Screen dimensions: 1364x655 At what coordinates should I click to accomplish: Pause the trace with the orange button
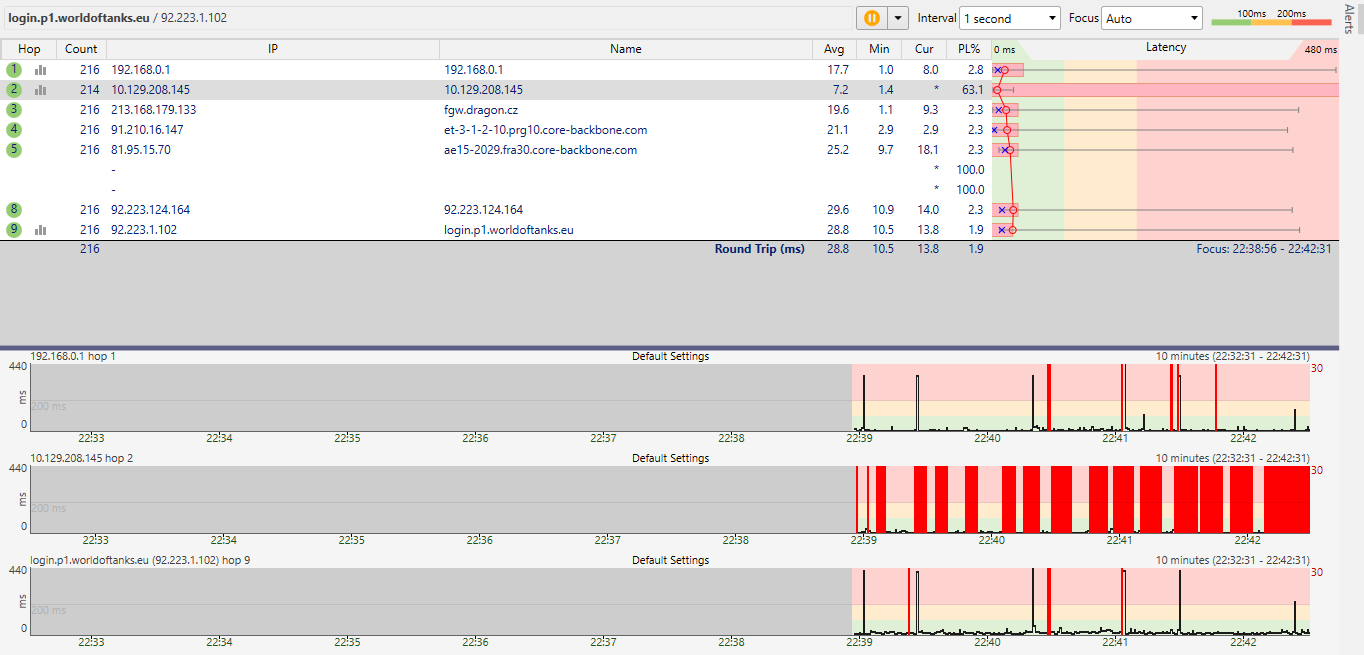pos(870,18)
